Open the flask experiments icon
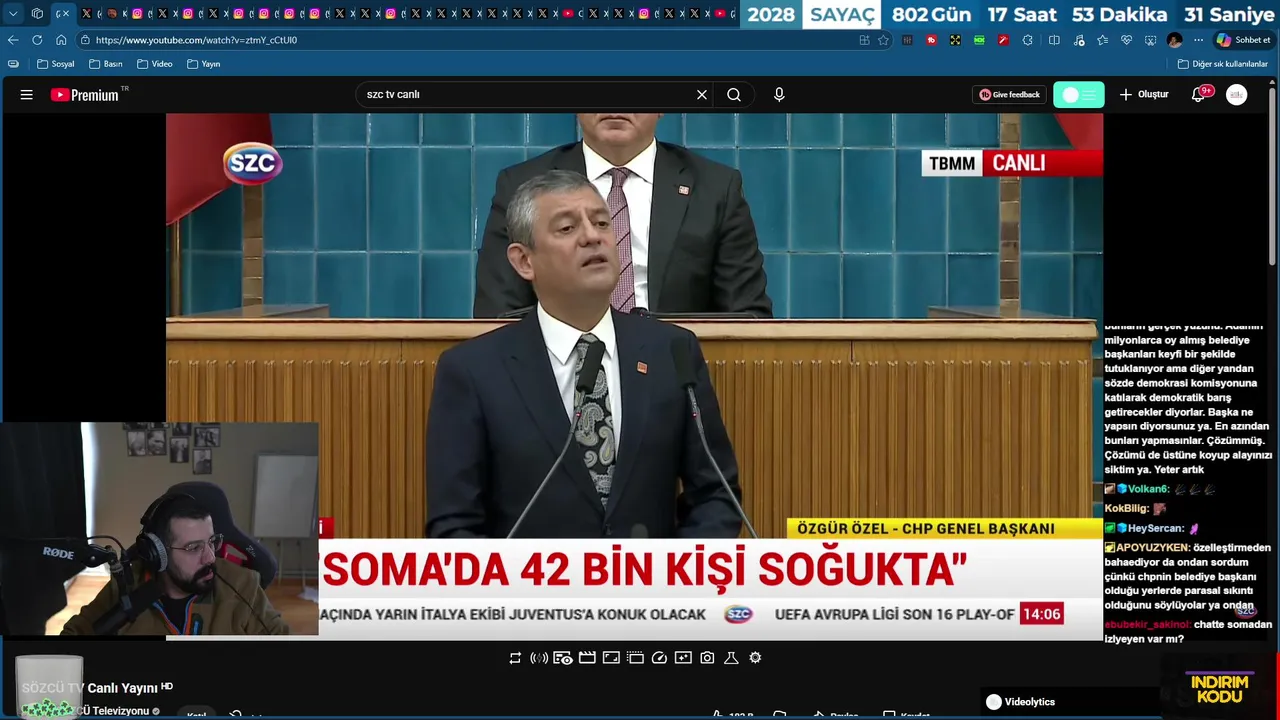 click(731, 658)
